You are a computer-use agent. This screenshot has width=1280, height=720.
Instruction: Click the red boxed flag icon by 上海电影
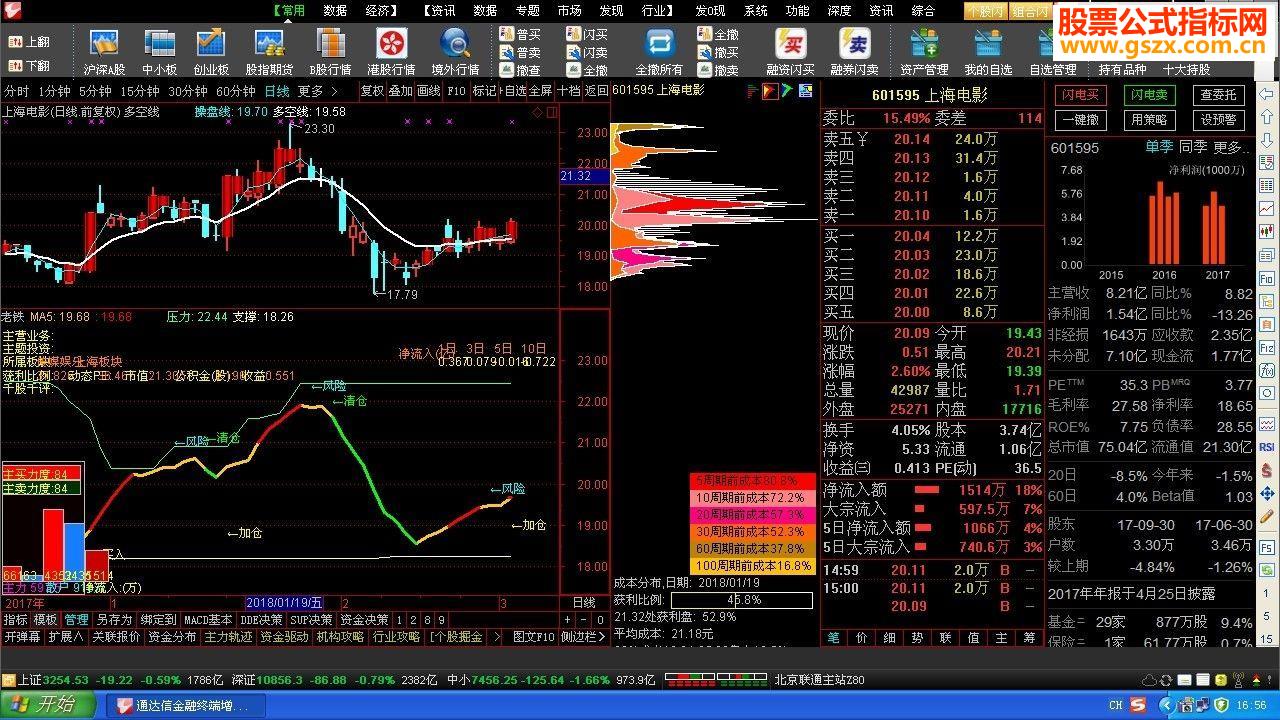(x=770, y=91)
